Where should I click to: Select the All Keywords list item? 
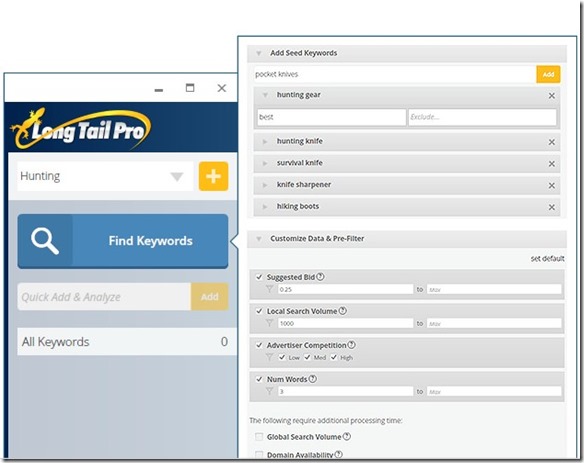[x=127, y=342]
